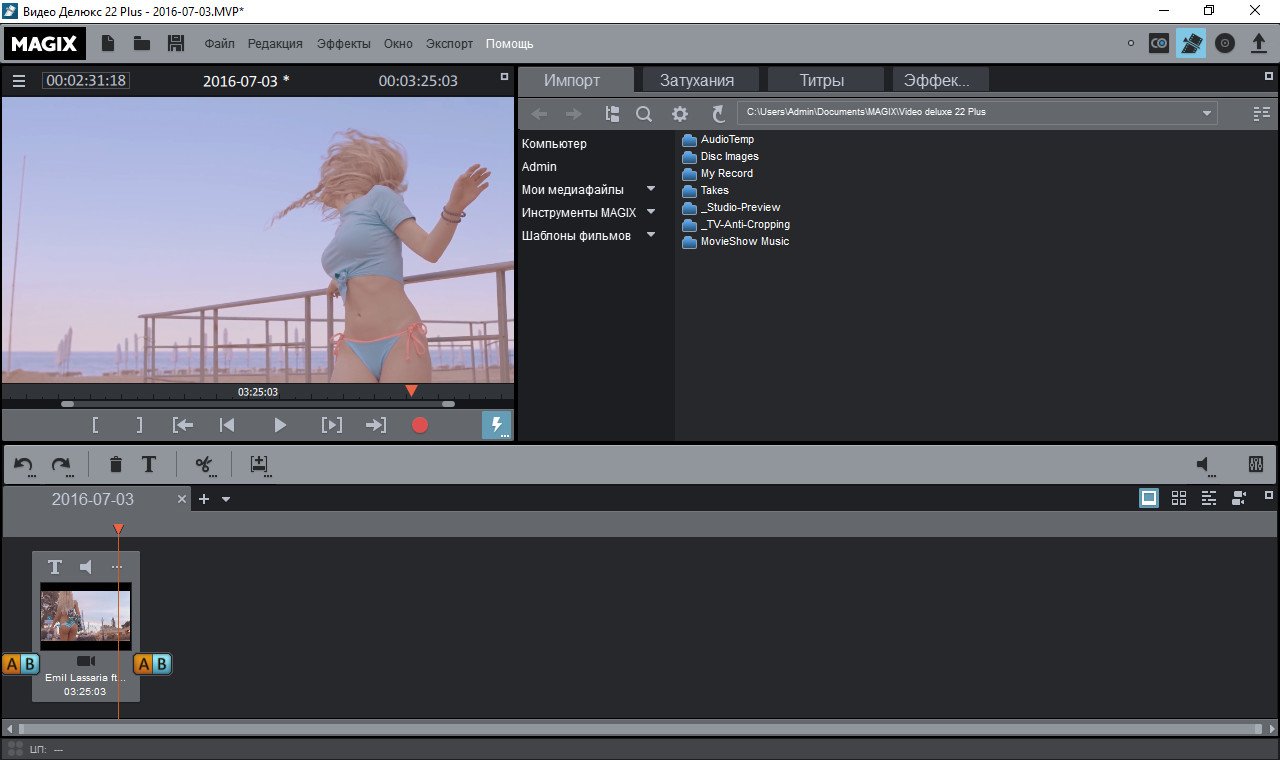
Task: Switch to the Титры tab
Action: 821,81
